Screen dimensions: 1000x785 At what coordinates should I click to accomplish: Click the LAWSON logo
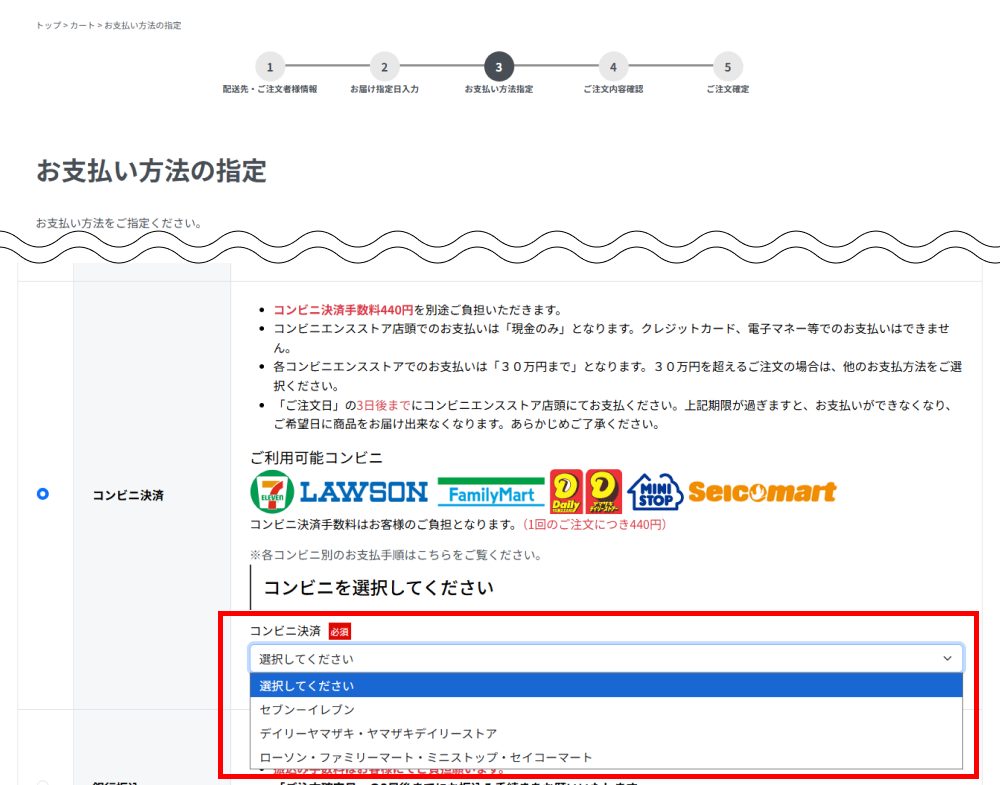[x=364, y=492]
